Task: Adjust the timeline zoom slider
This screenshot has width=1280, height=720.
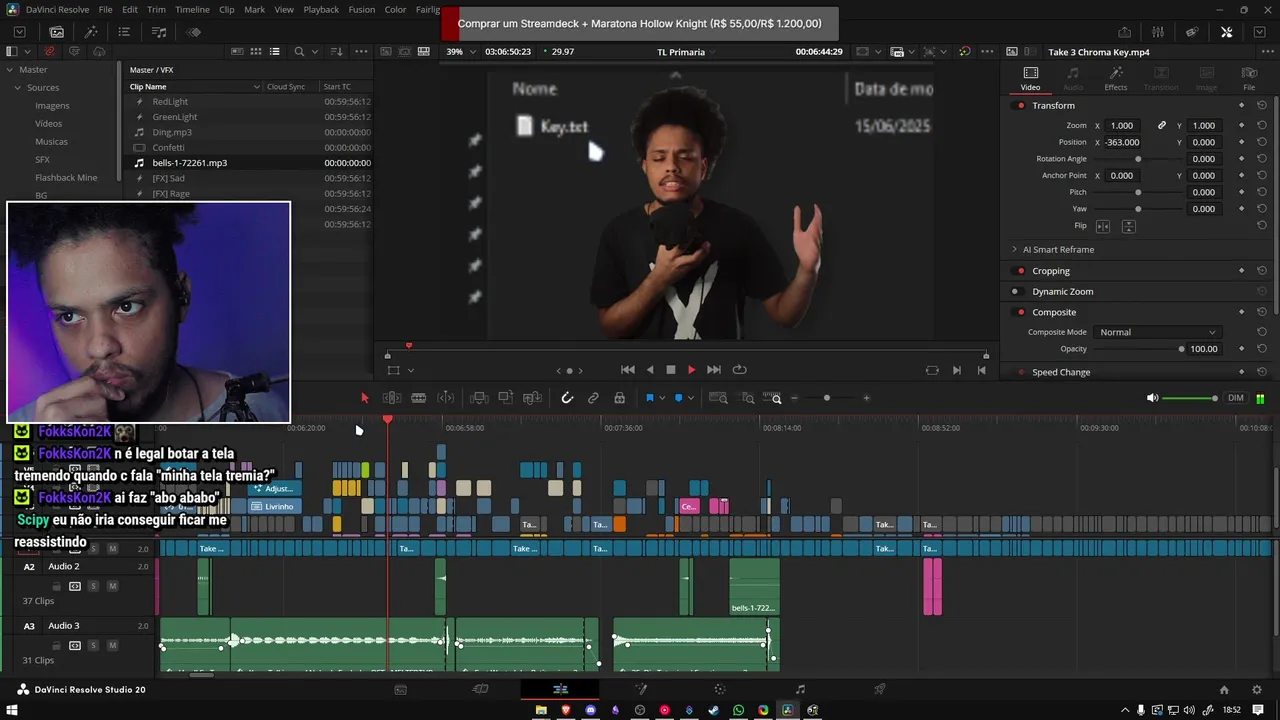Action: pyautogui.click(x=826, y=398)
